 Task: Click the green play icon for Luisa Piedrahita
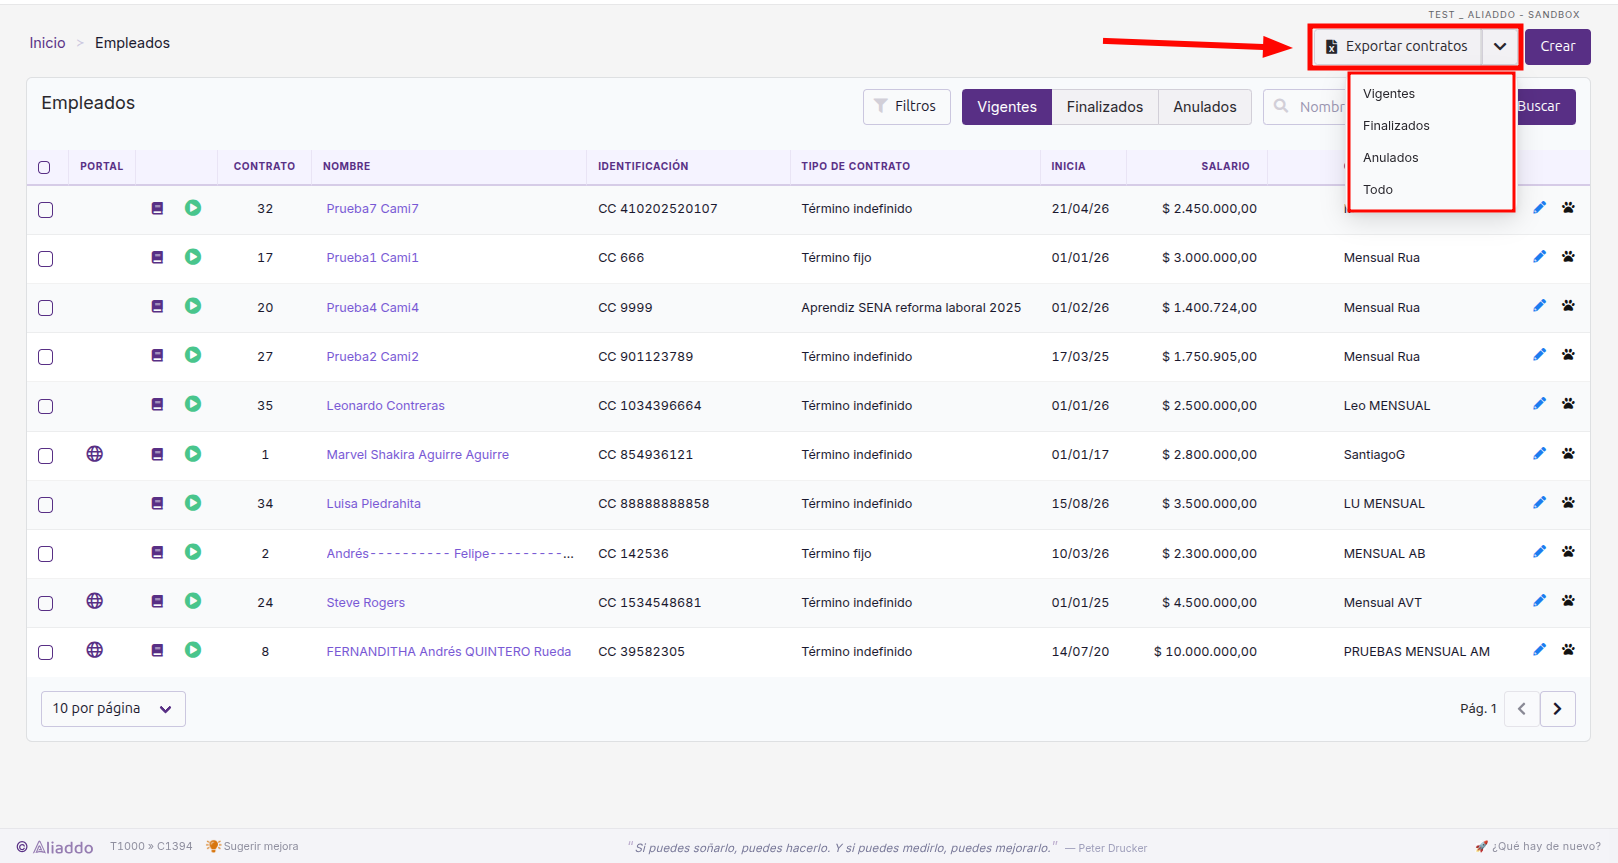(x=193, y=503)
